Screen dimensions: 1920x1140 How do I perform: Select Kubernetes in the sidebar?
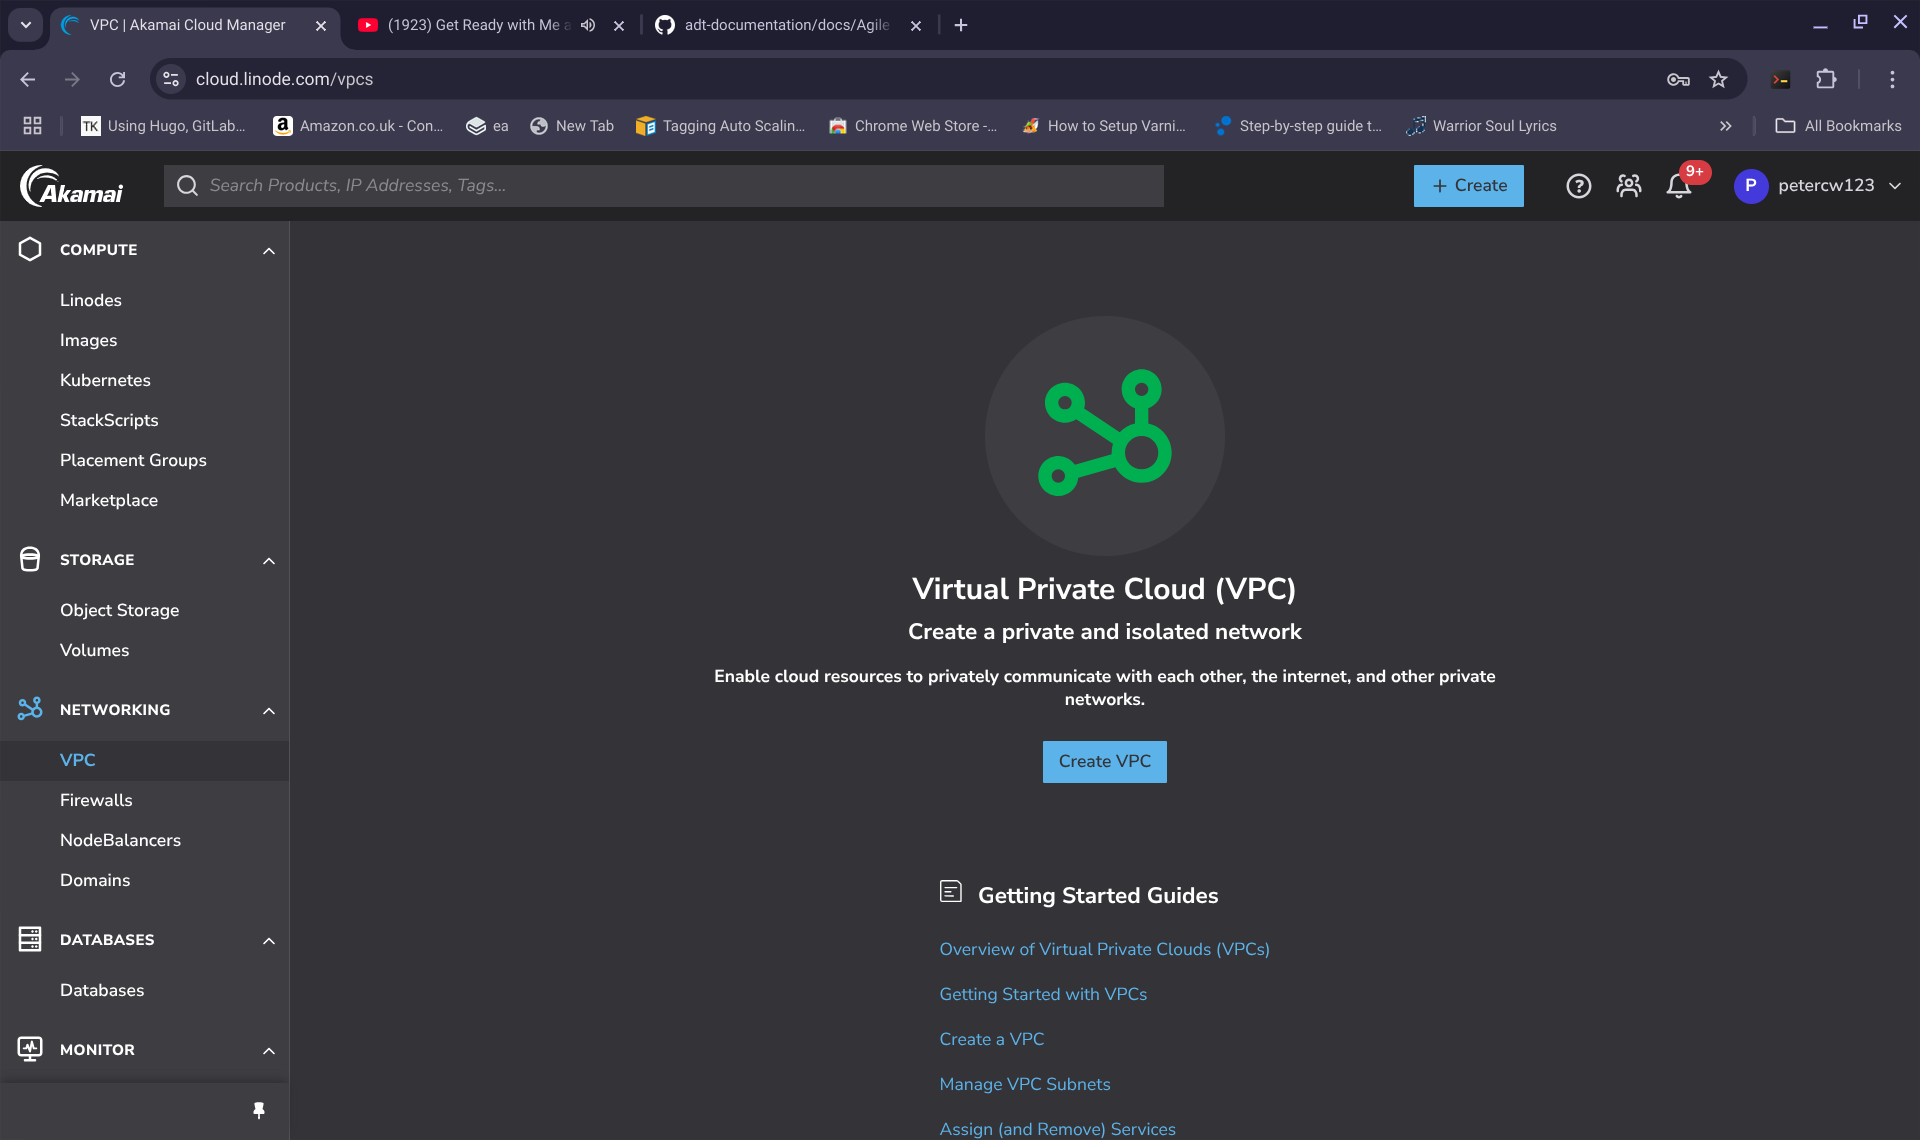tap(105, 380)
